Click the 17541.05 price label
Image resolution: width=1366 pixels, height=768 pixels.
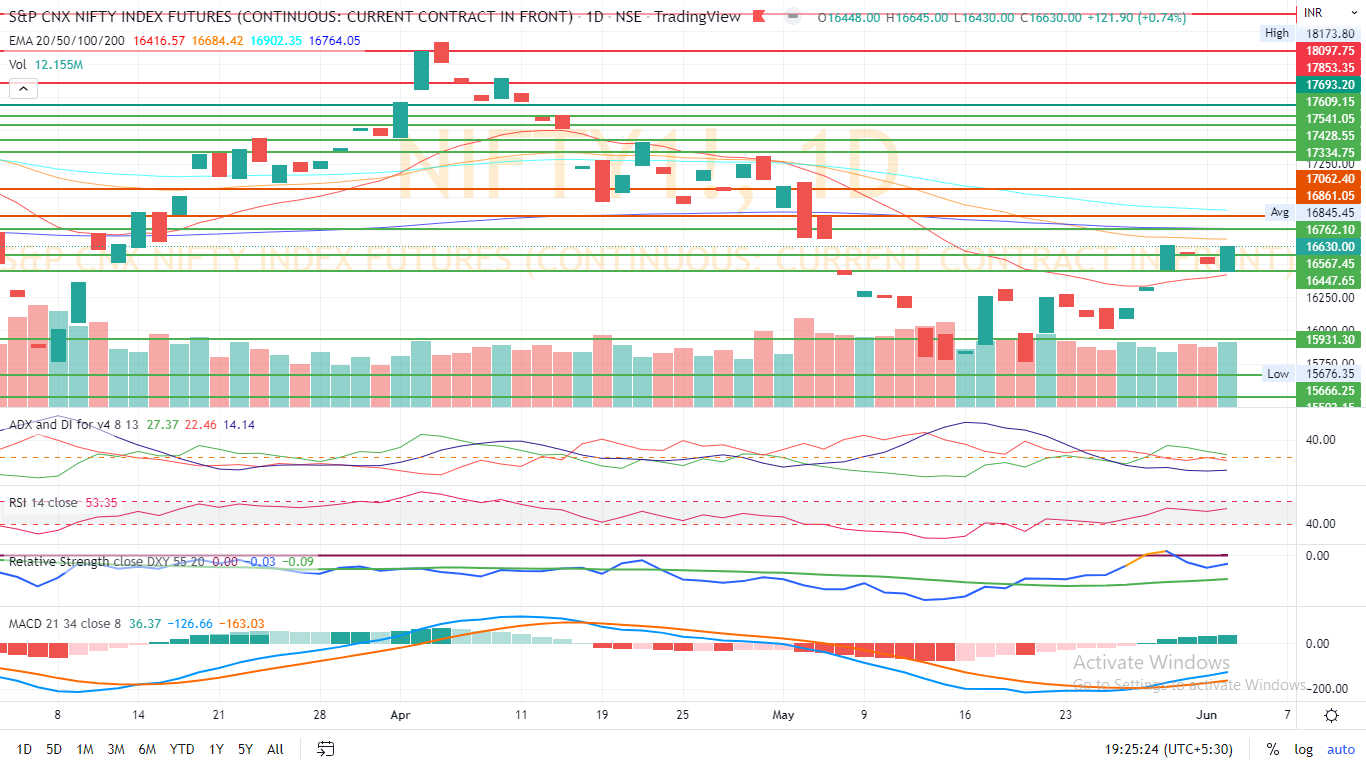(x=1329, y=118)
